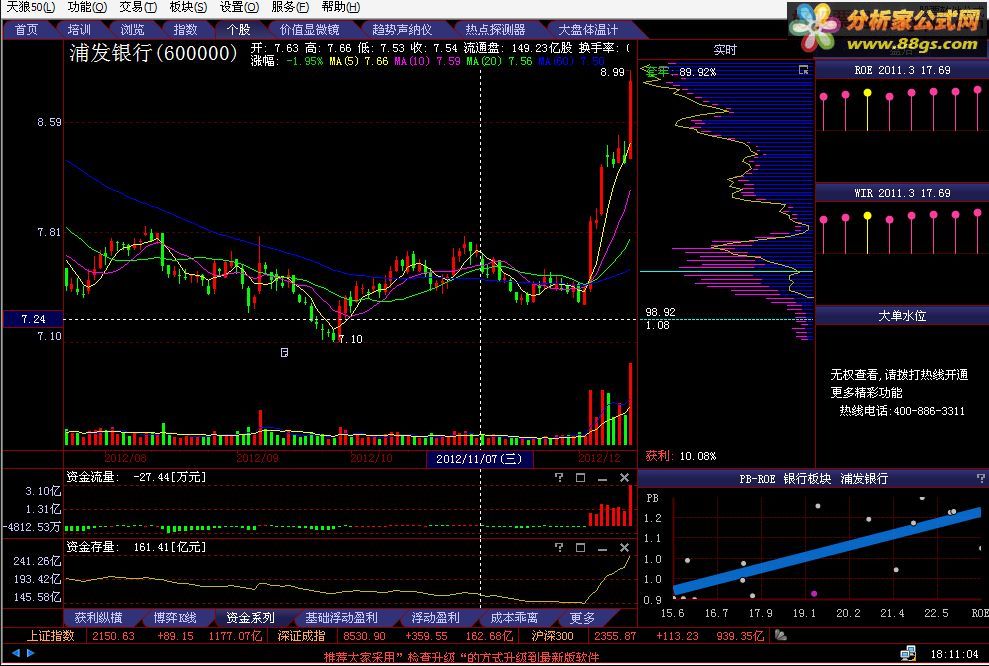Click the PB-ROE 银行板块 浦发银行 panel title
The image size is (989, 666).
tap(813, 479)
